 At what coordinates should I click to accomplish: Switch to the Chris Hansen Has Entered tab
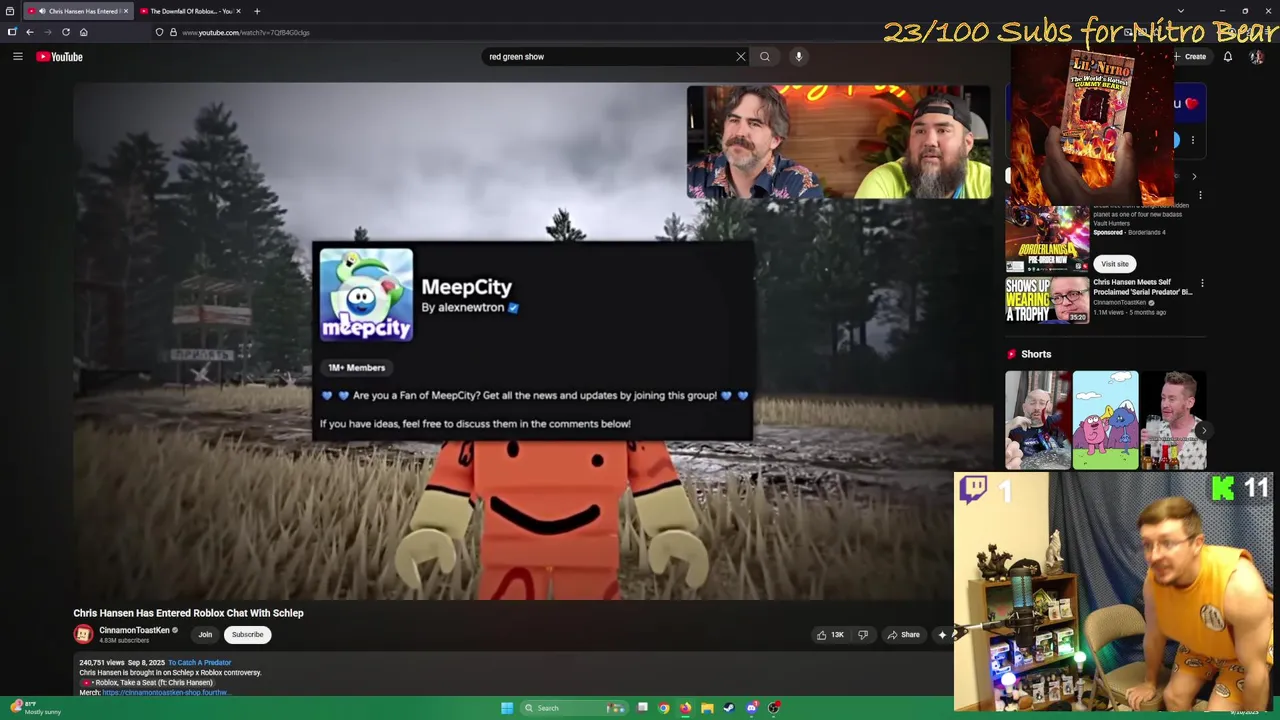77,11
